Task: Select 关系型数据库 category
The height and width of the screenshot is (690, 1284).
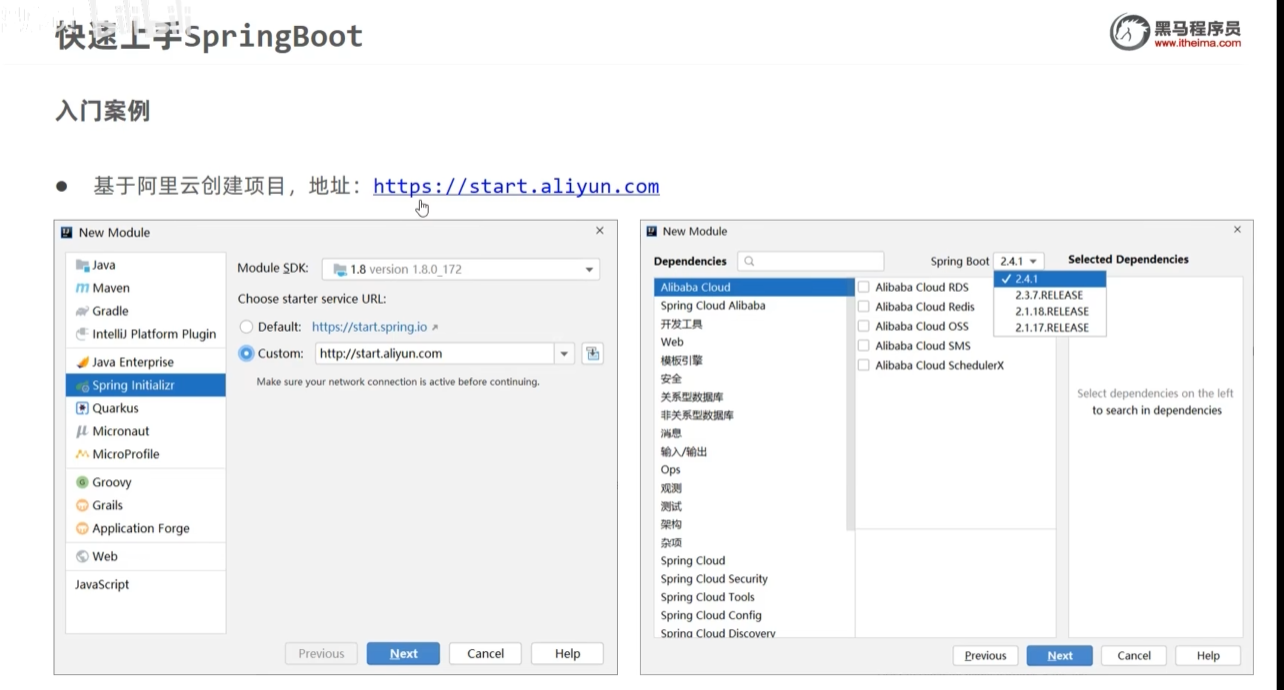Action: (x=751, y=397)
